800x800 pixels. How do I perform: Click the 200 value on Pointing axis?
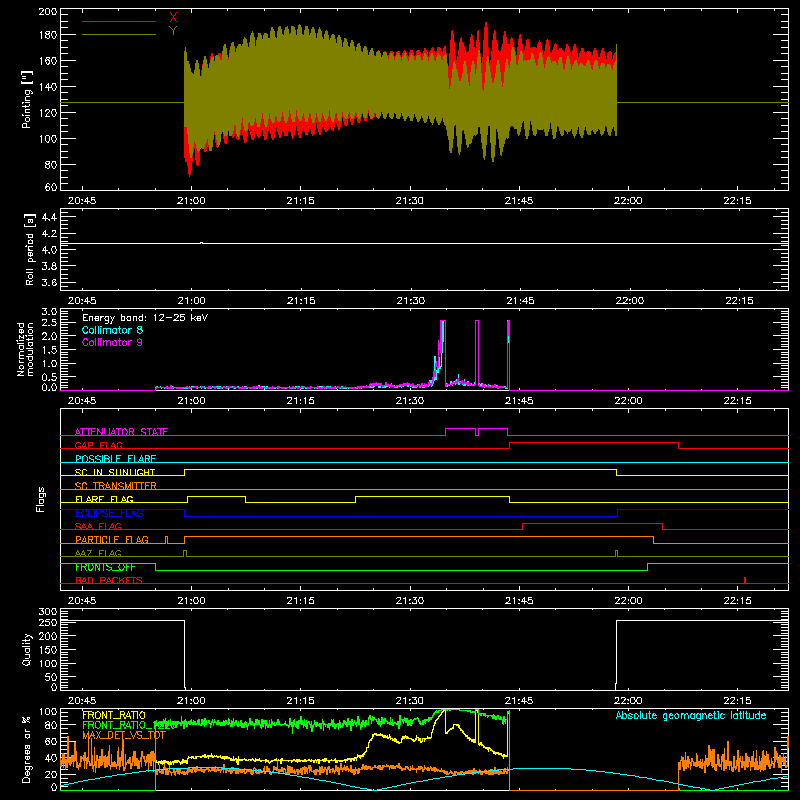(47, 11)
